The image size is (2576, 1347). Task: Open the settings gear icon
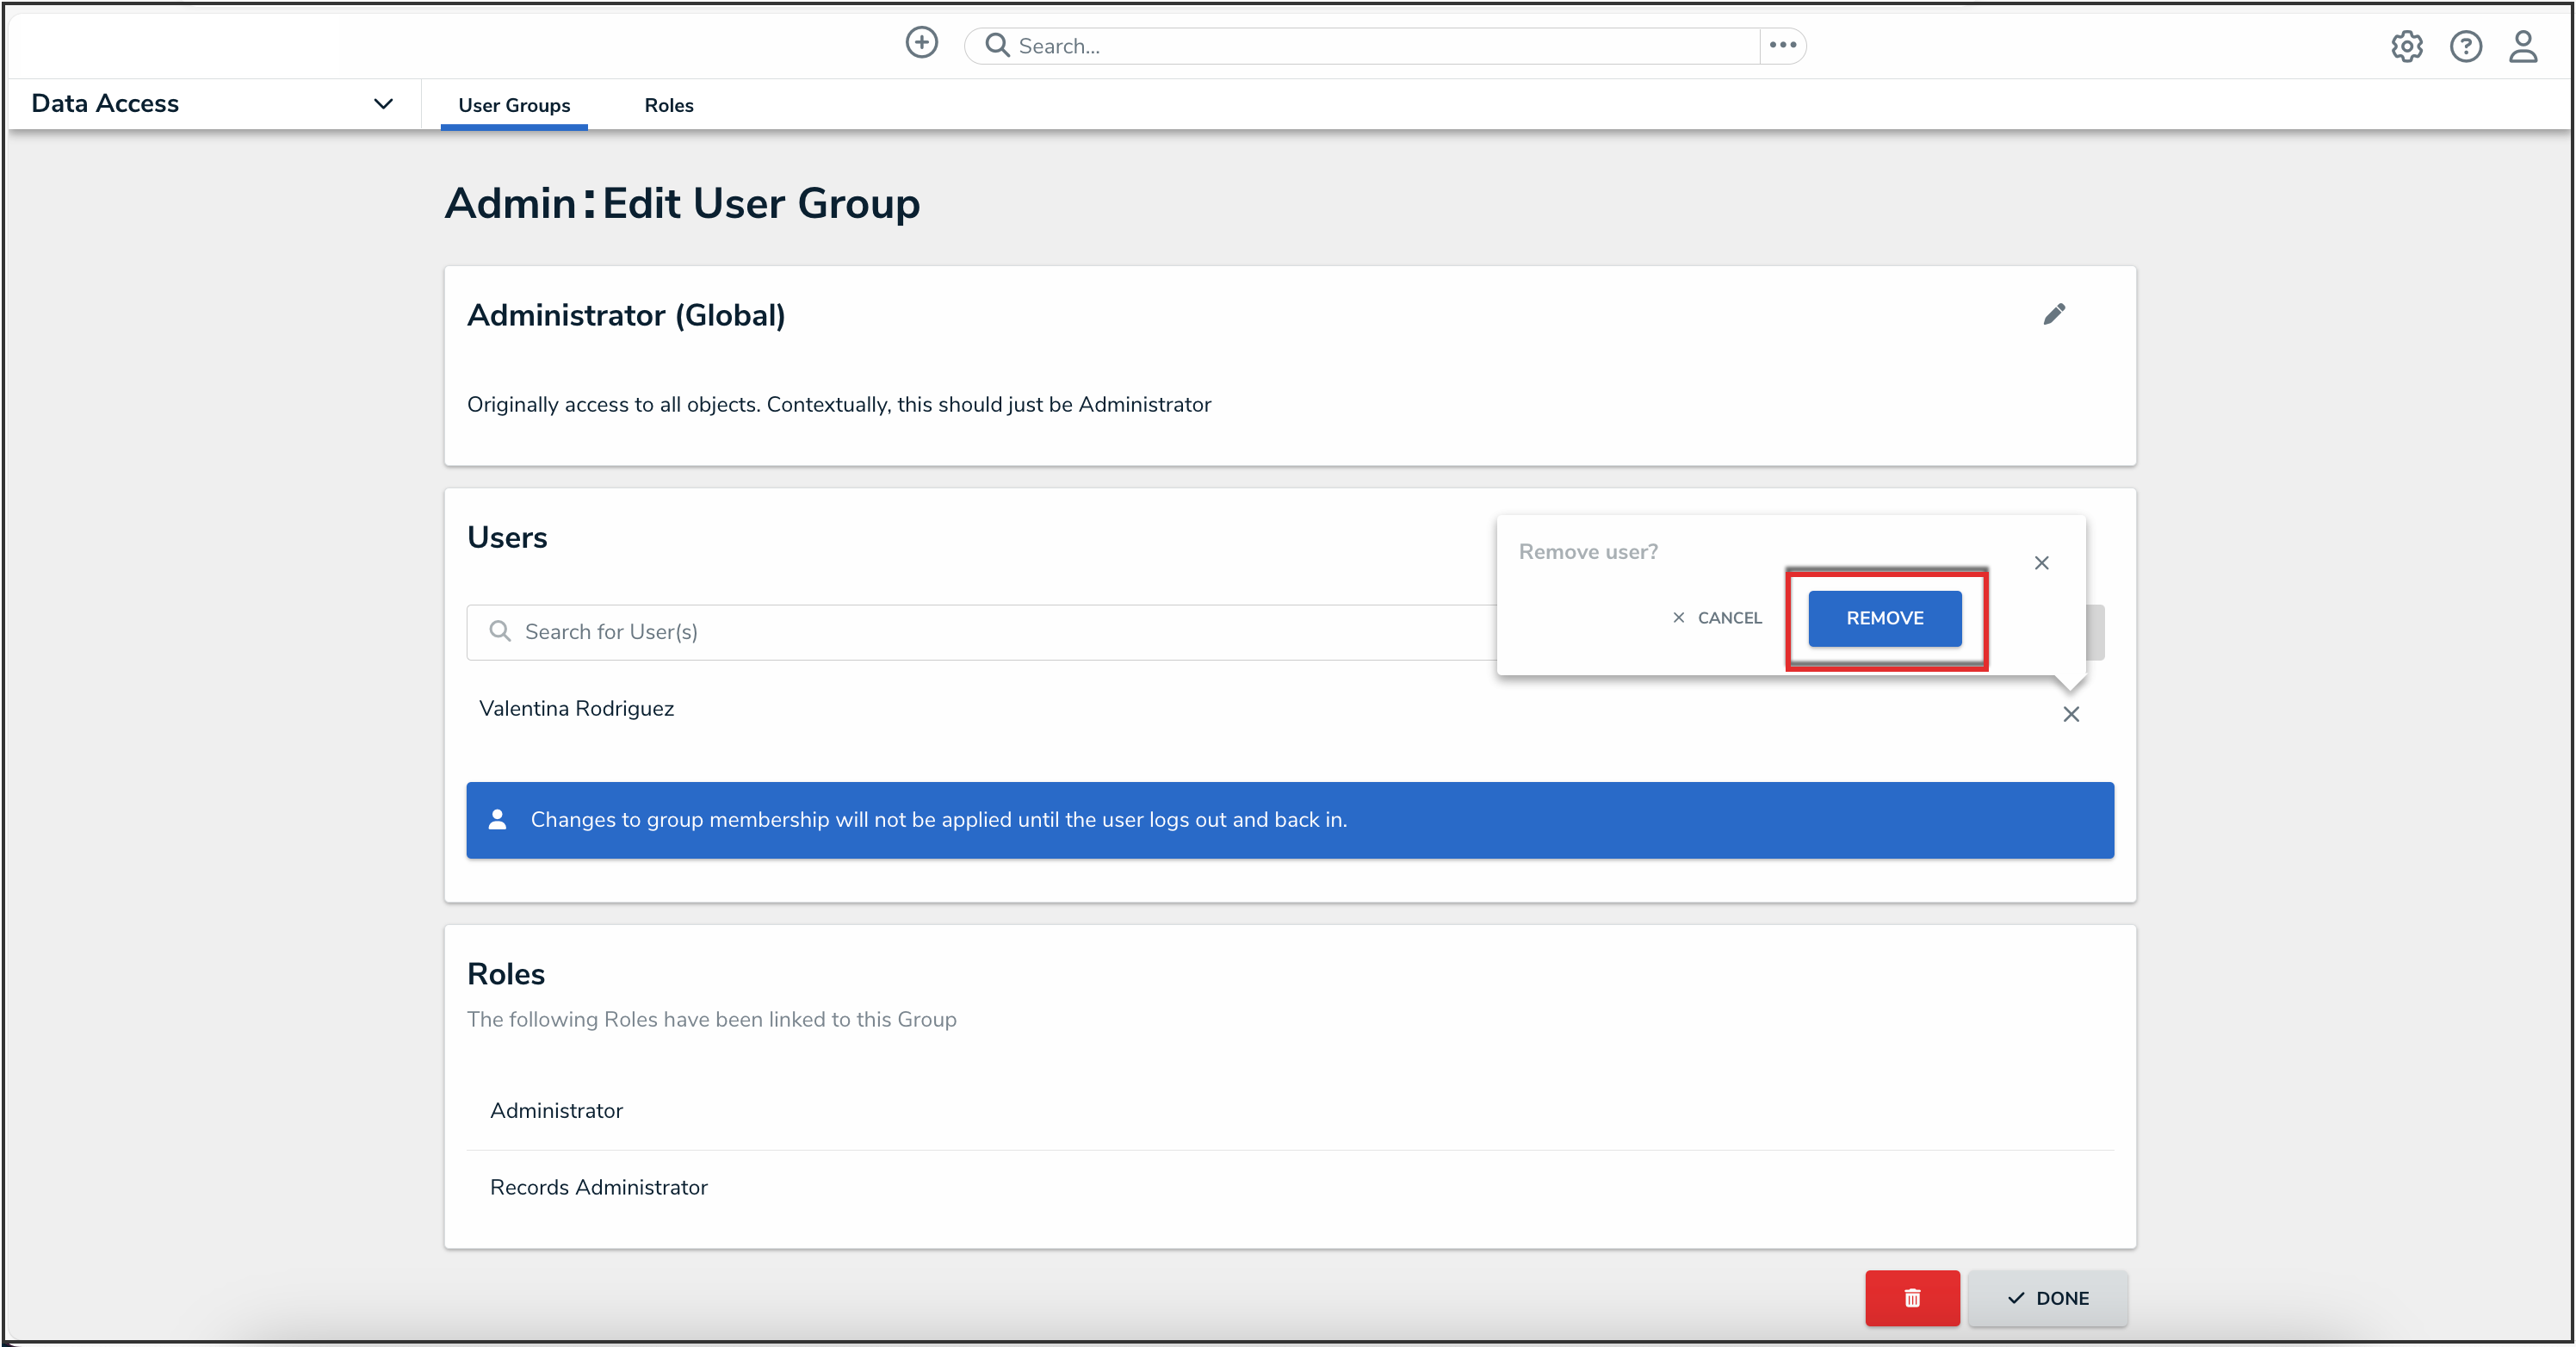tap(2406, 46)
